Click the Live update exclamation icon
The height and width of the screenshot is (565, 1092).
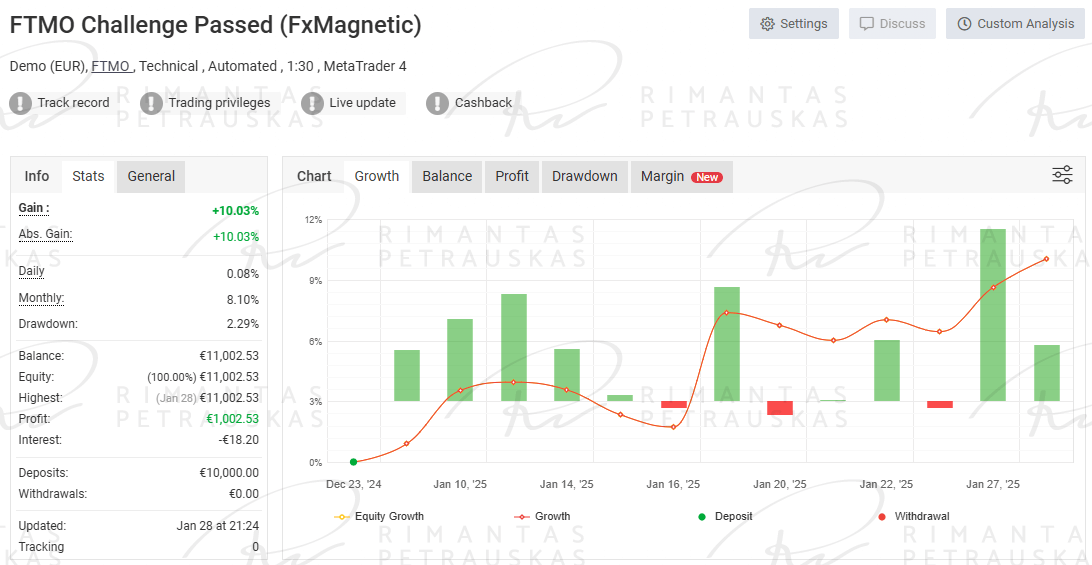point(313,103)
